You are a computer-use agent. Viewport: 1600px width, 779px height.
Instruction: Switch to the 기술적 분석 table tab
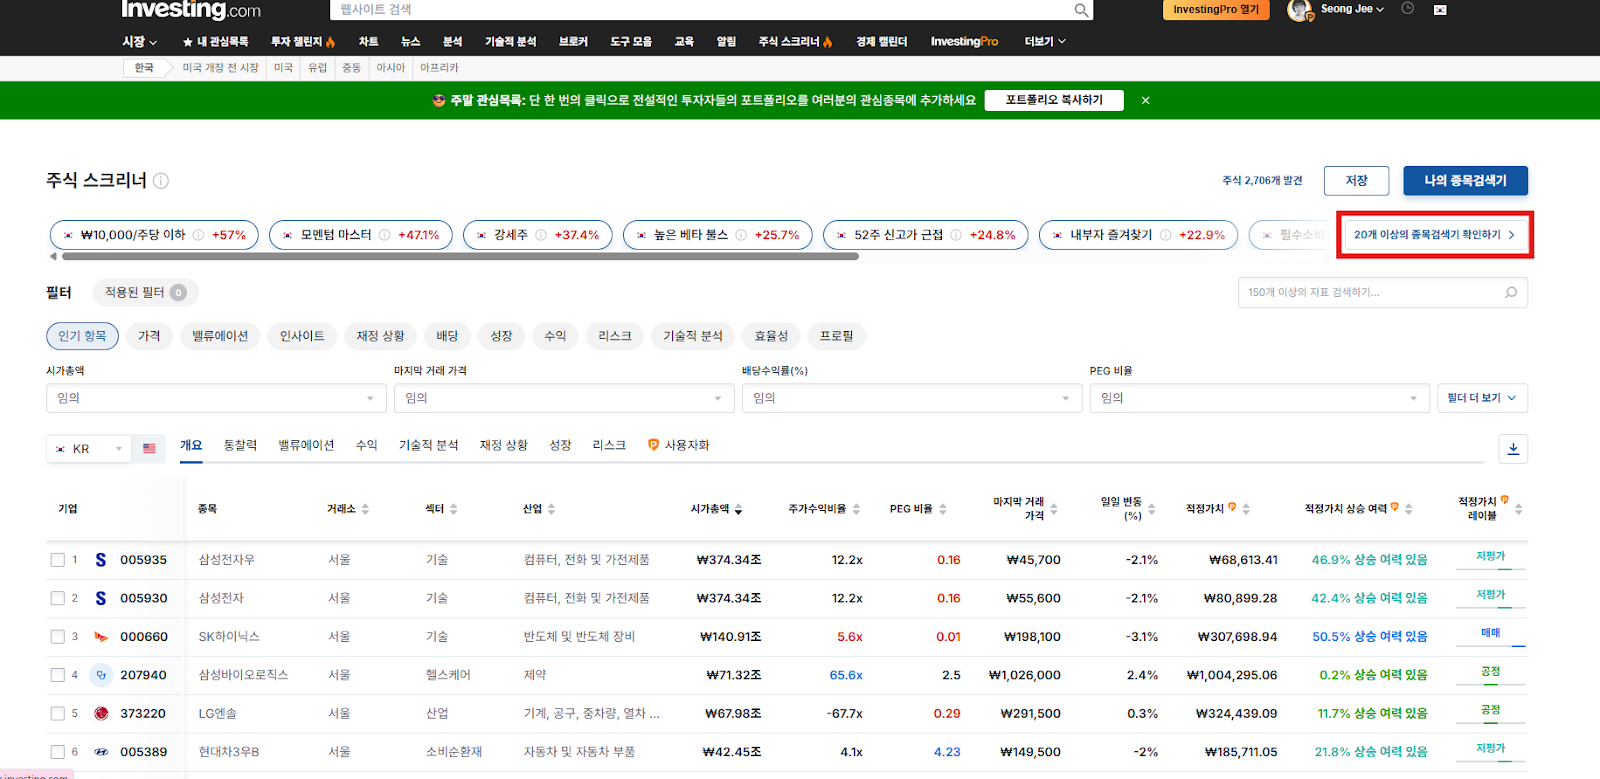[x=428, y=445]
